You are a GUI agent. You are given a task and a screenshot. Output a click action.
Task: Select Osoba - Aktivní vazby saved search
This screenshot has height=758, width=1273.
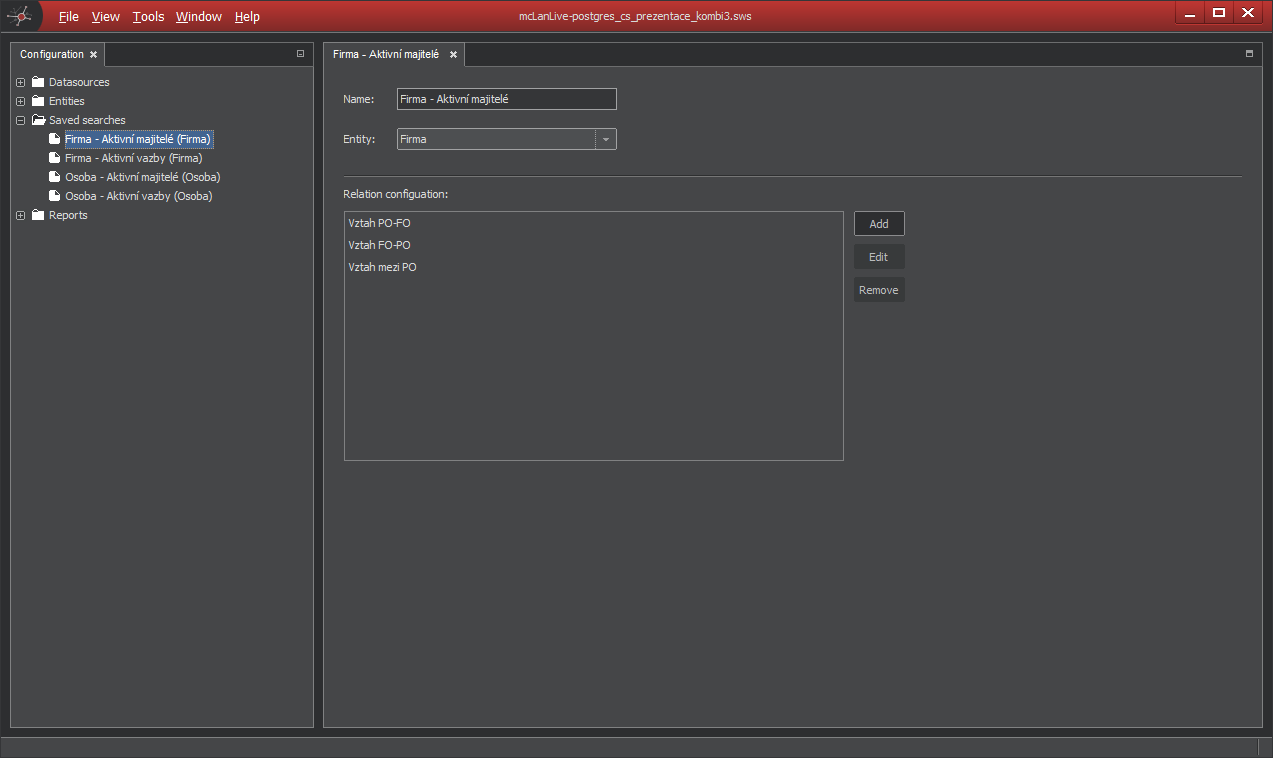click(138, 196)
